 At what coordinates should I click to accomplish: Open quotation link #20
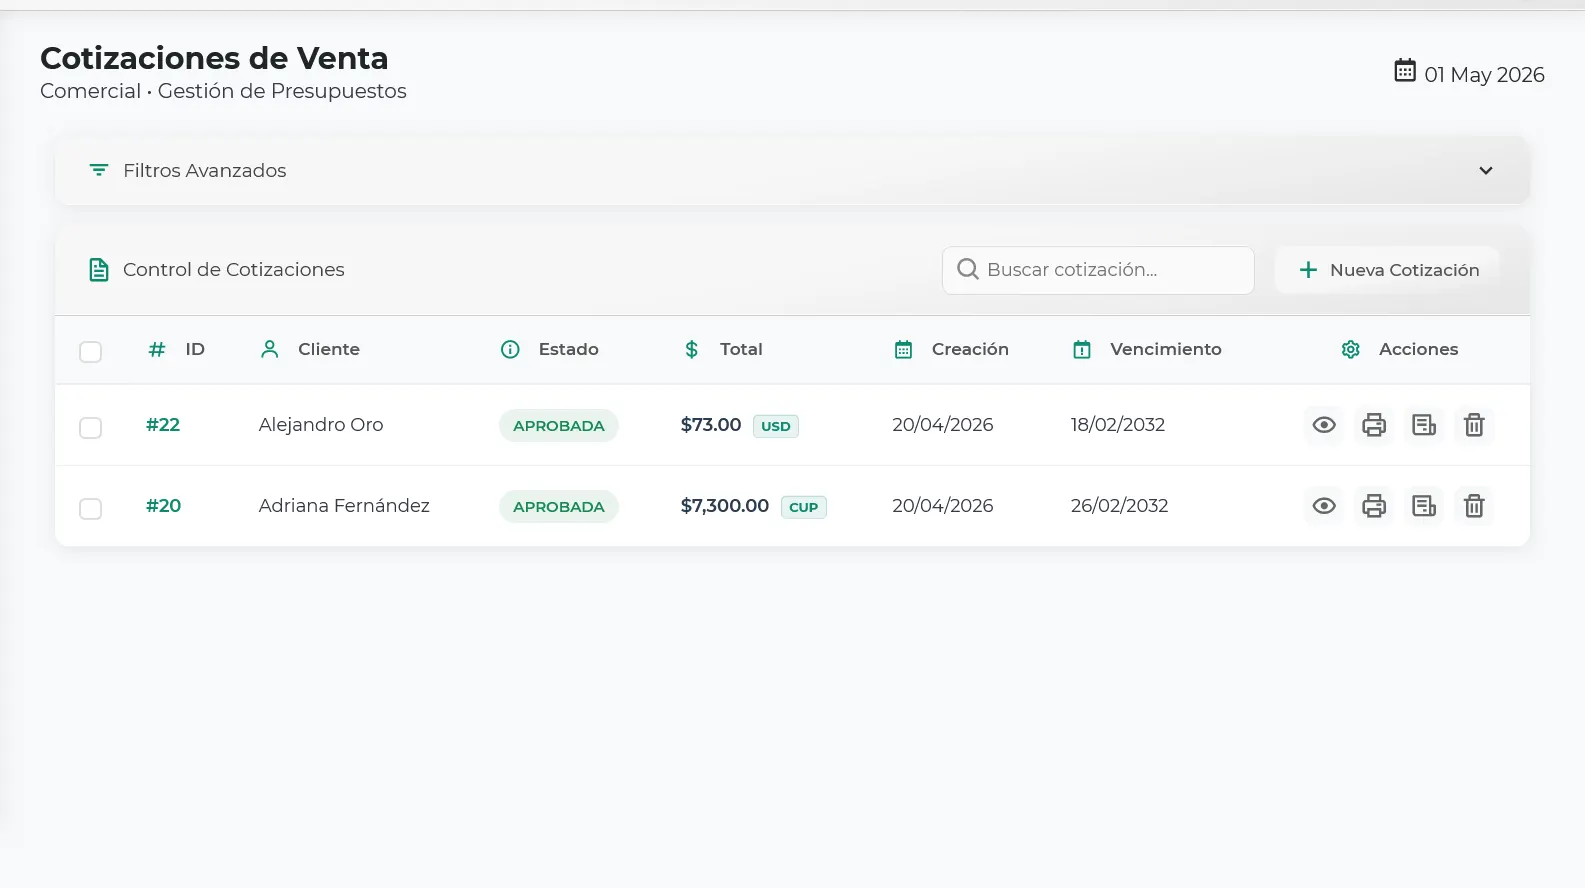tap(164, 505)
